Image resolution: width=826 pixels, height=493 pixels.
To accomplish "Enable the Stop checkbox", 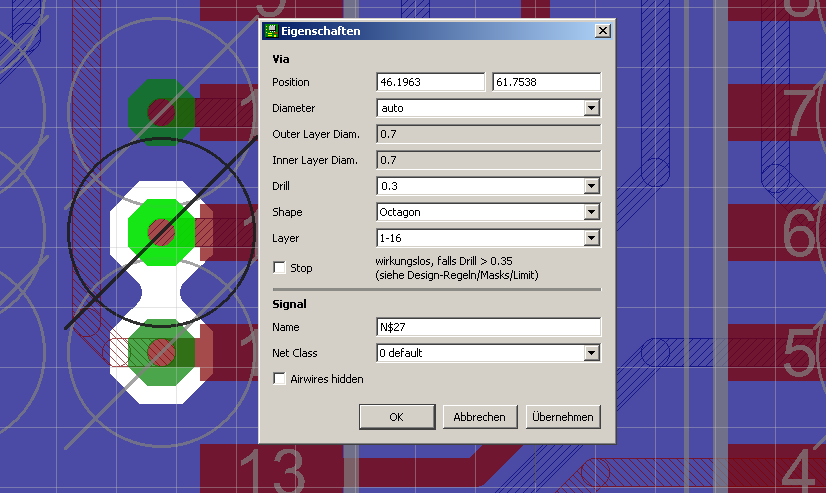I will point(279,268).
